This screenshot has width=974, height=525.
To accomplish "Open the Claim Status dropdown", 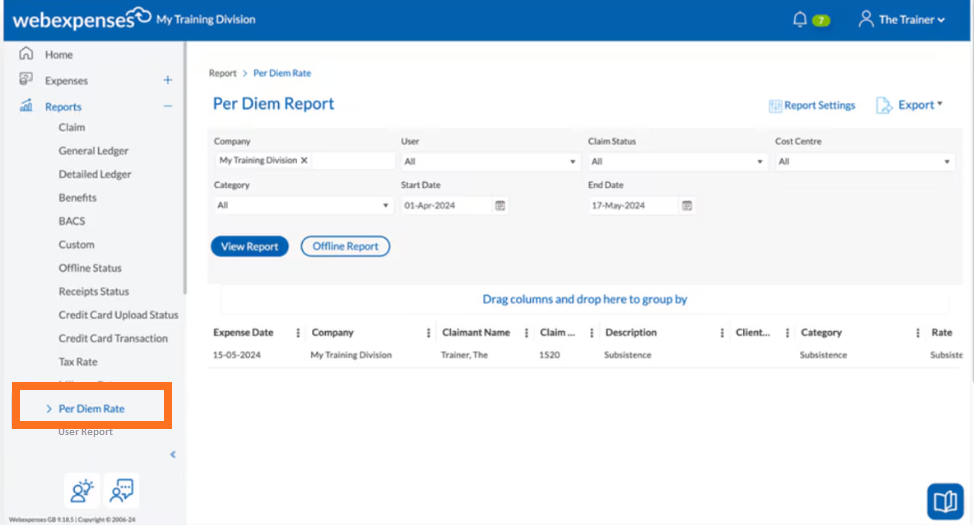I will 676,162.
